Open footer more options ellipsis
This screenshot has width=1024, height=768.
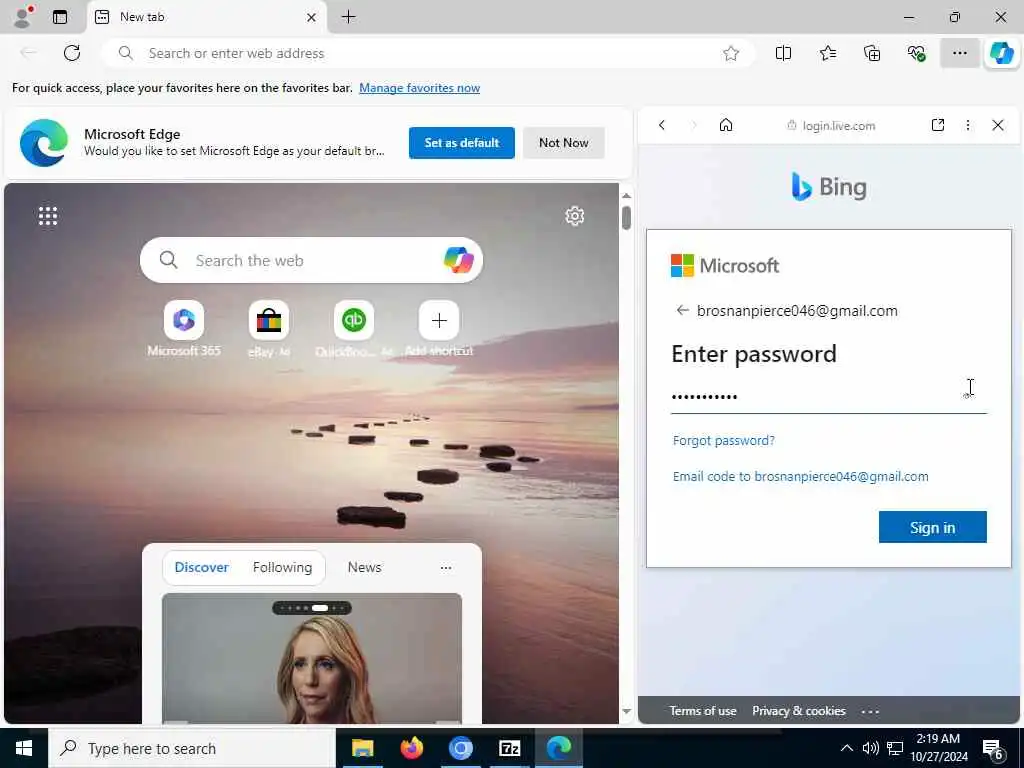point(870,712)
